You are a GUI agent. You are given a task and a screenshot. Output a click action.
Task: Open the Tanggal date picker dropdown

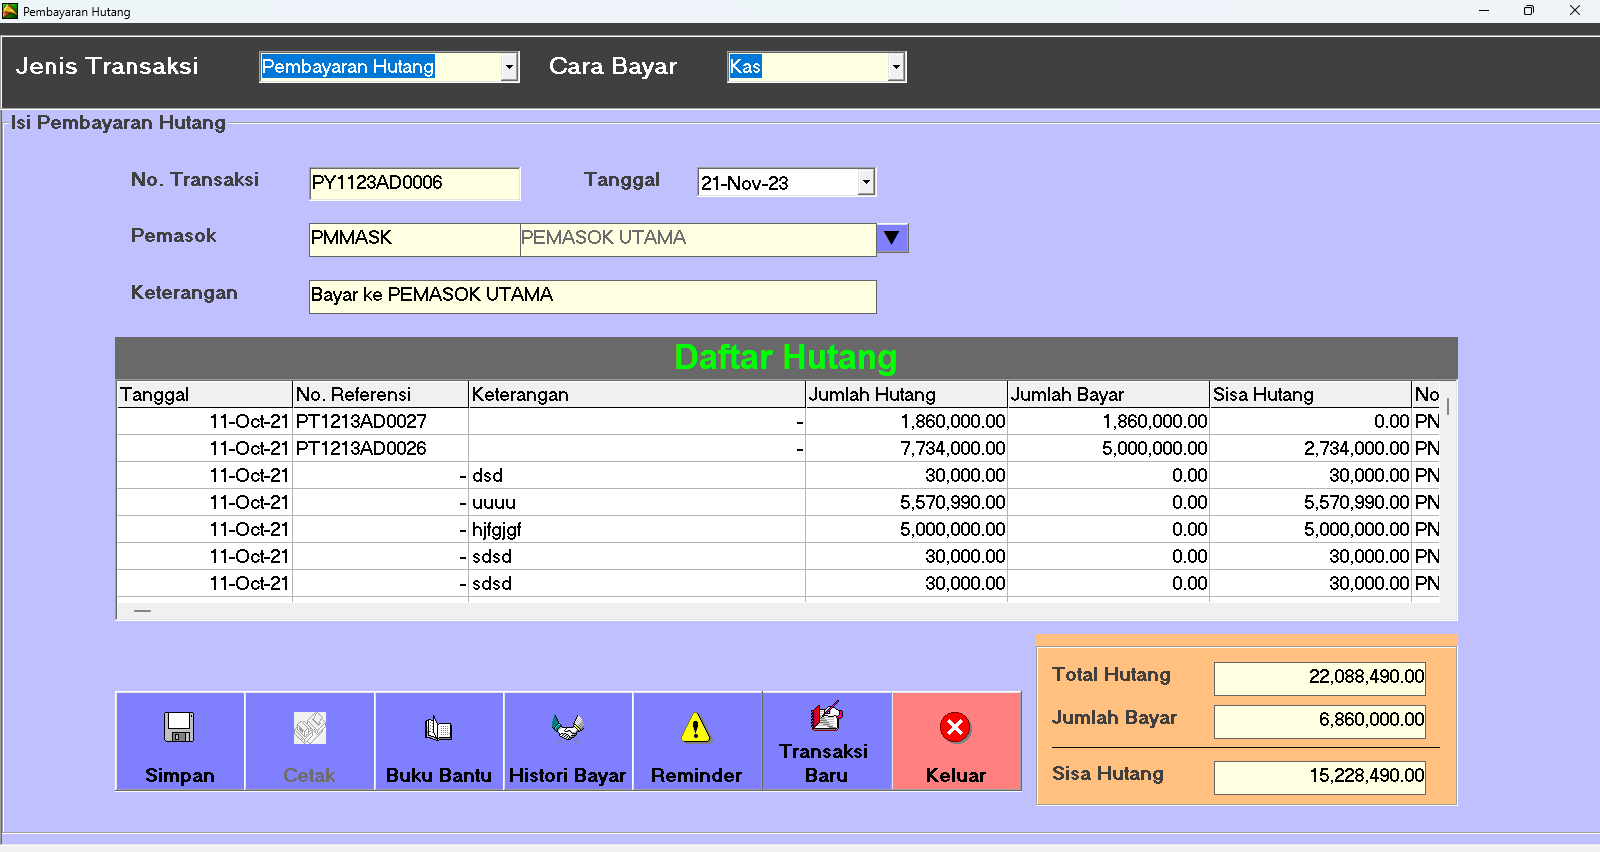[x=866, y=182]
